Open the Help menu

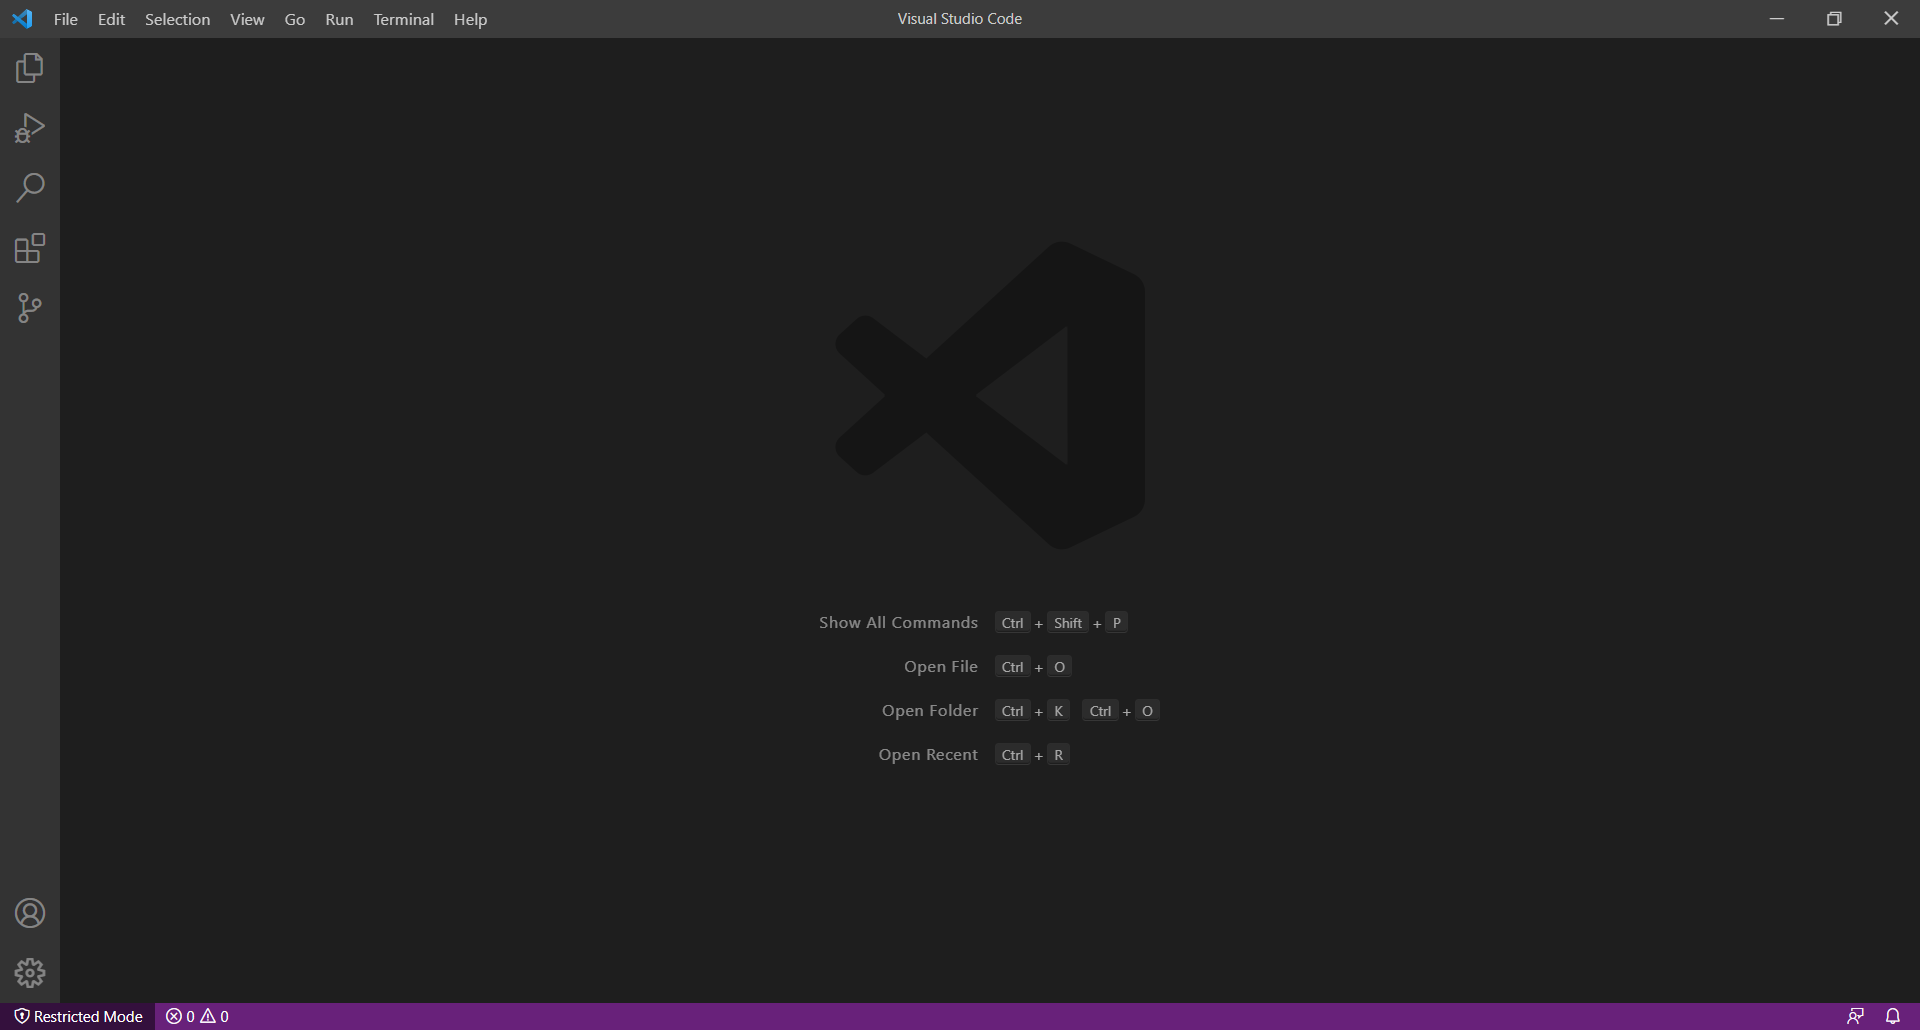click(x=470, y=19)
